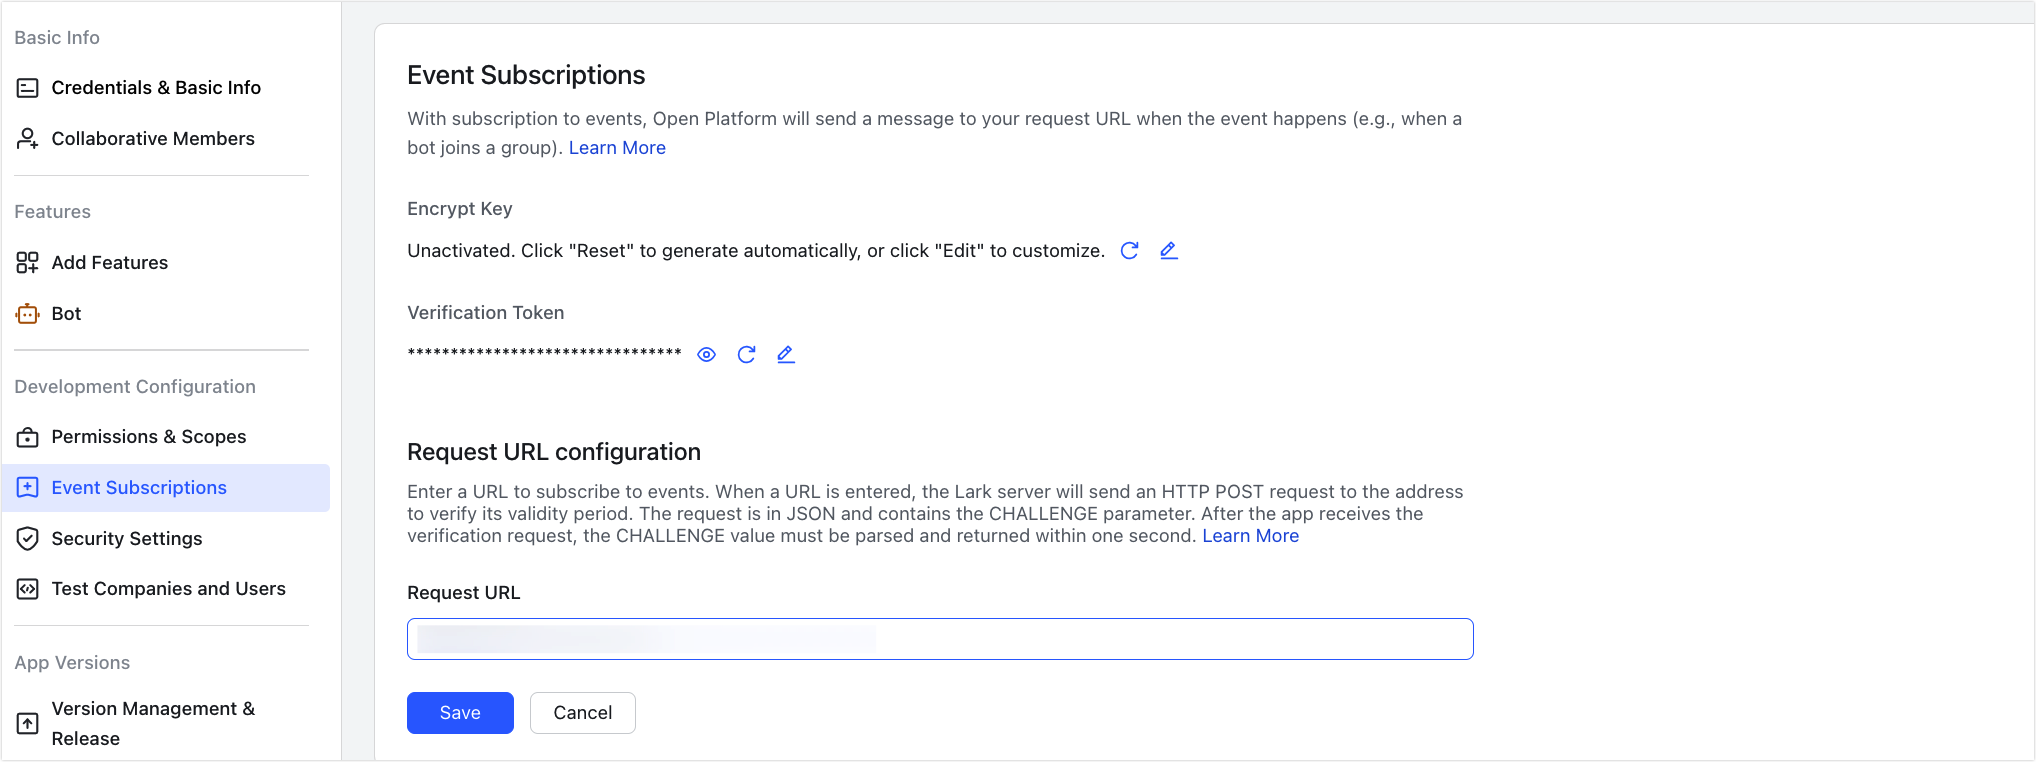The height and width of the screenshot is (762, 2036).
Task: Click the Security Settings shield icon
Action: (x=26, y=538)
